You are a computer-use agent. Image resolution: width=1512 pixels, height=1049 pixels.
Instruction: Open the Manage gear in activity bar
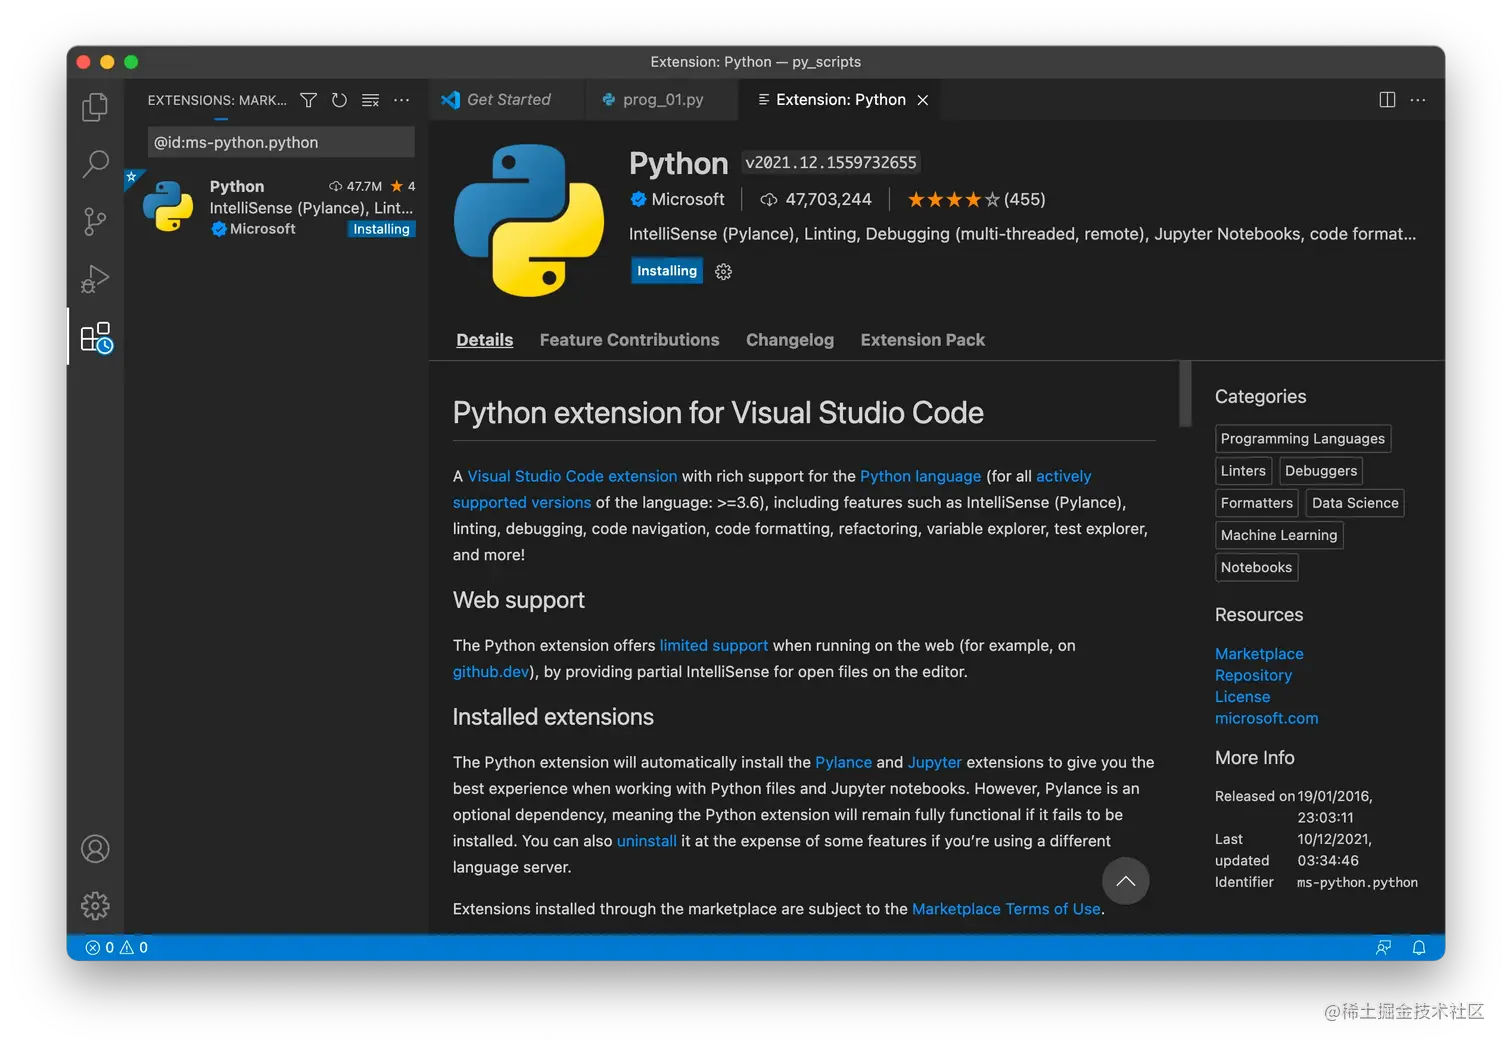pos(95,906)
